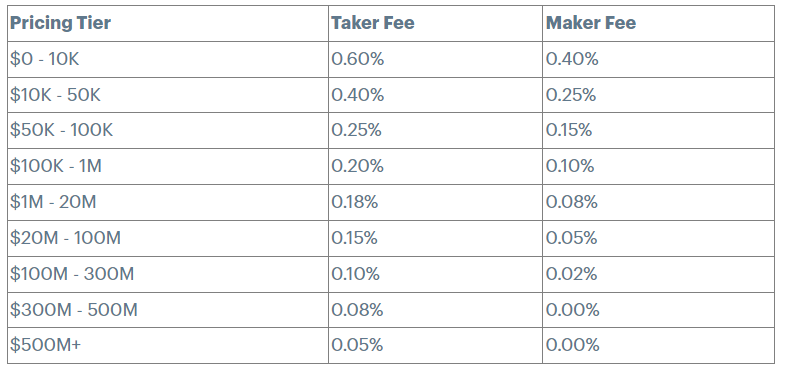Select the $100K - 1M tier cell
790x369 pixels.
click(168, 166)
